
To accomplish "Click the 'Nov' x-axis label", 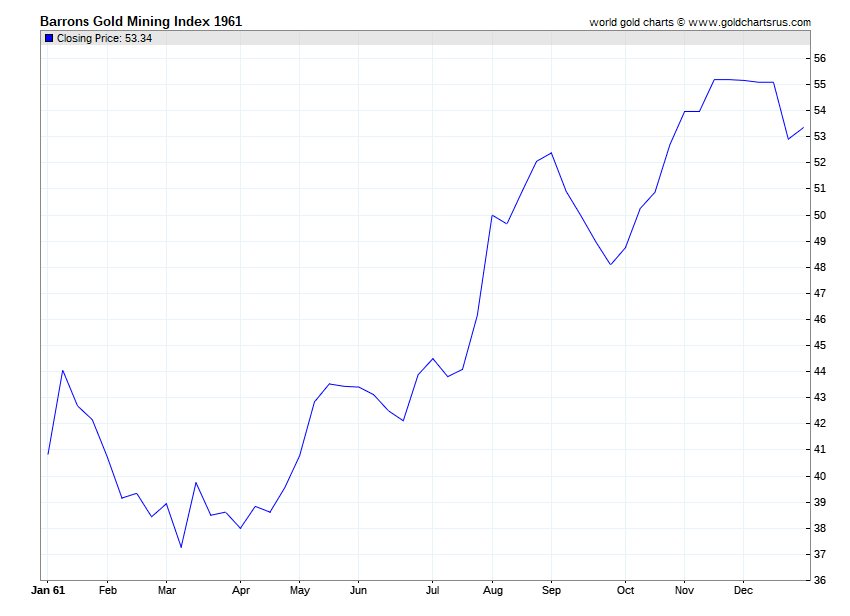I will 684,590.
